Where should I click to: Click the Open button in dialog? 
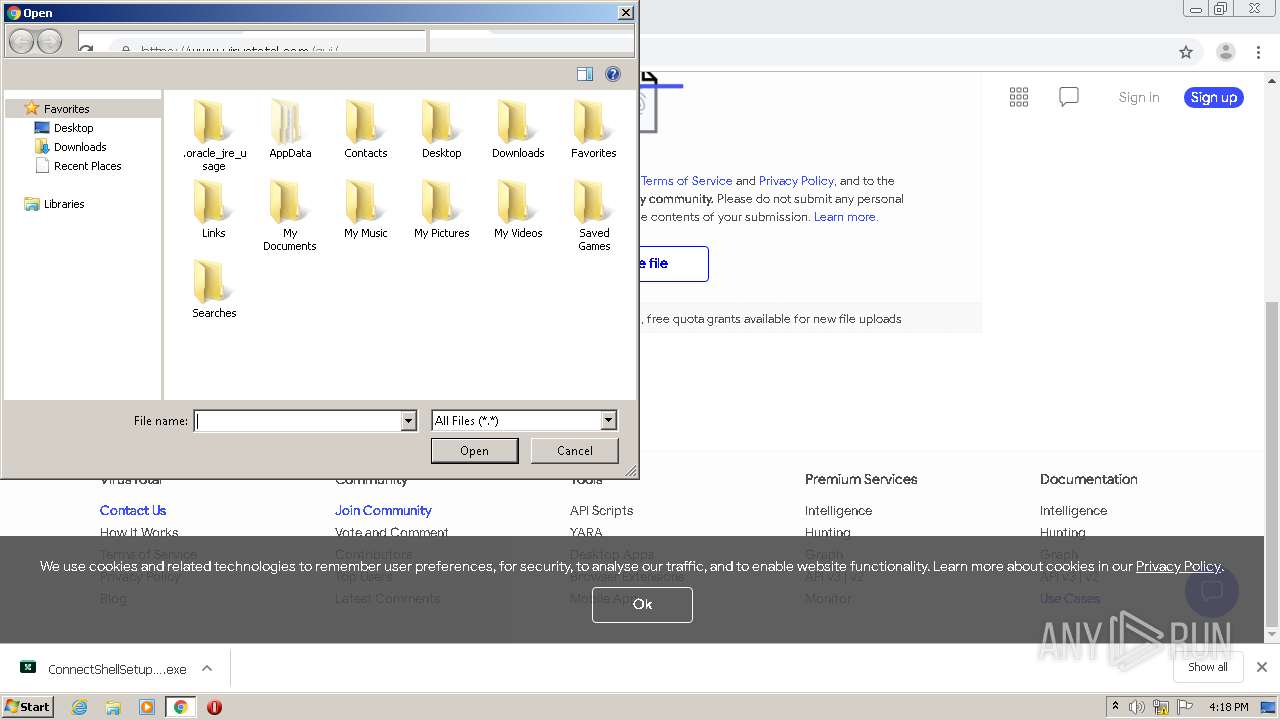click(474, 451)
